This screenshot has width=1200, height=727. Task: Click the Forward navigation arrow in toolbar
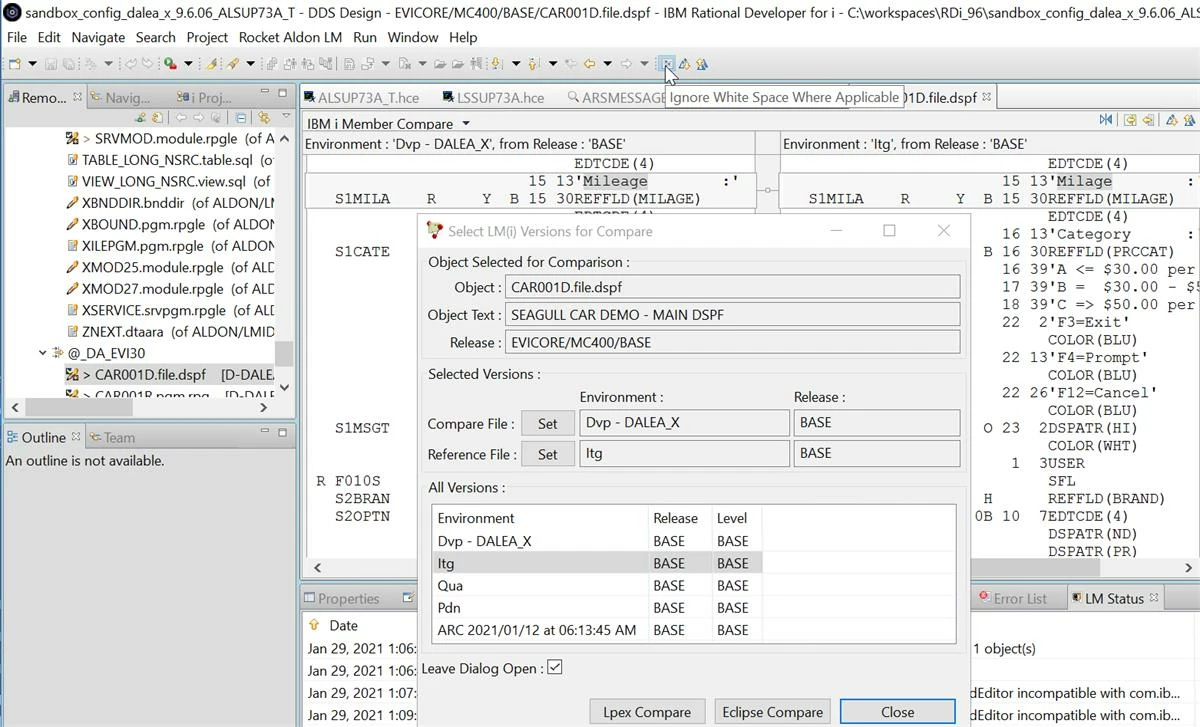point(627,64)
